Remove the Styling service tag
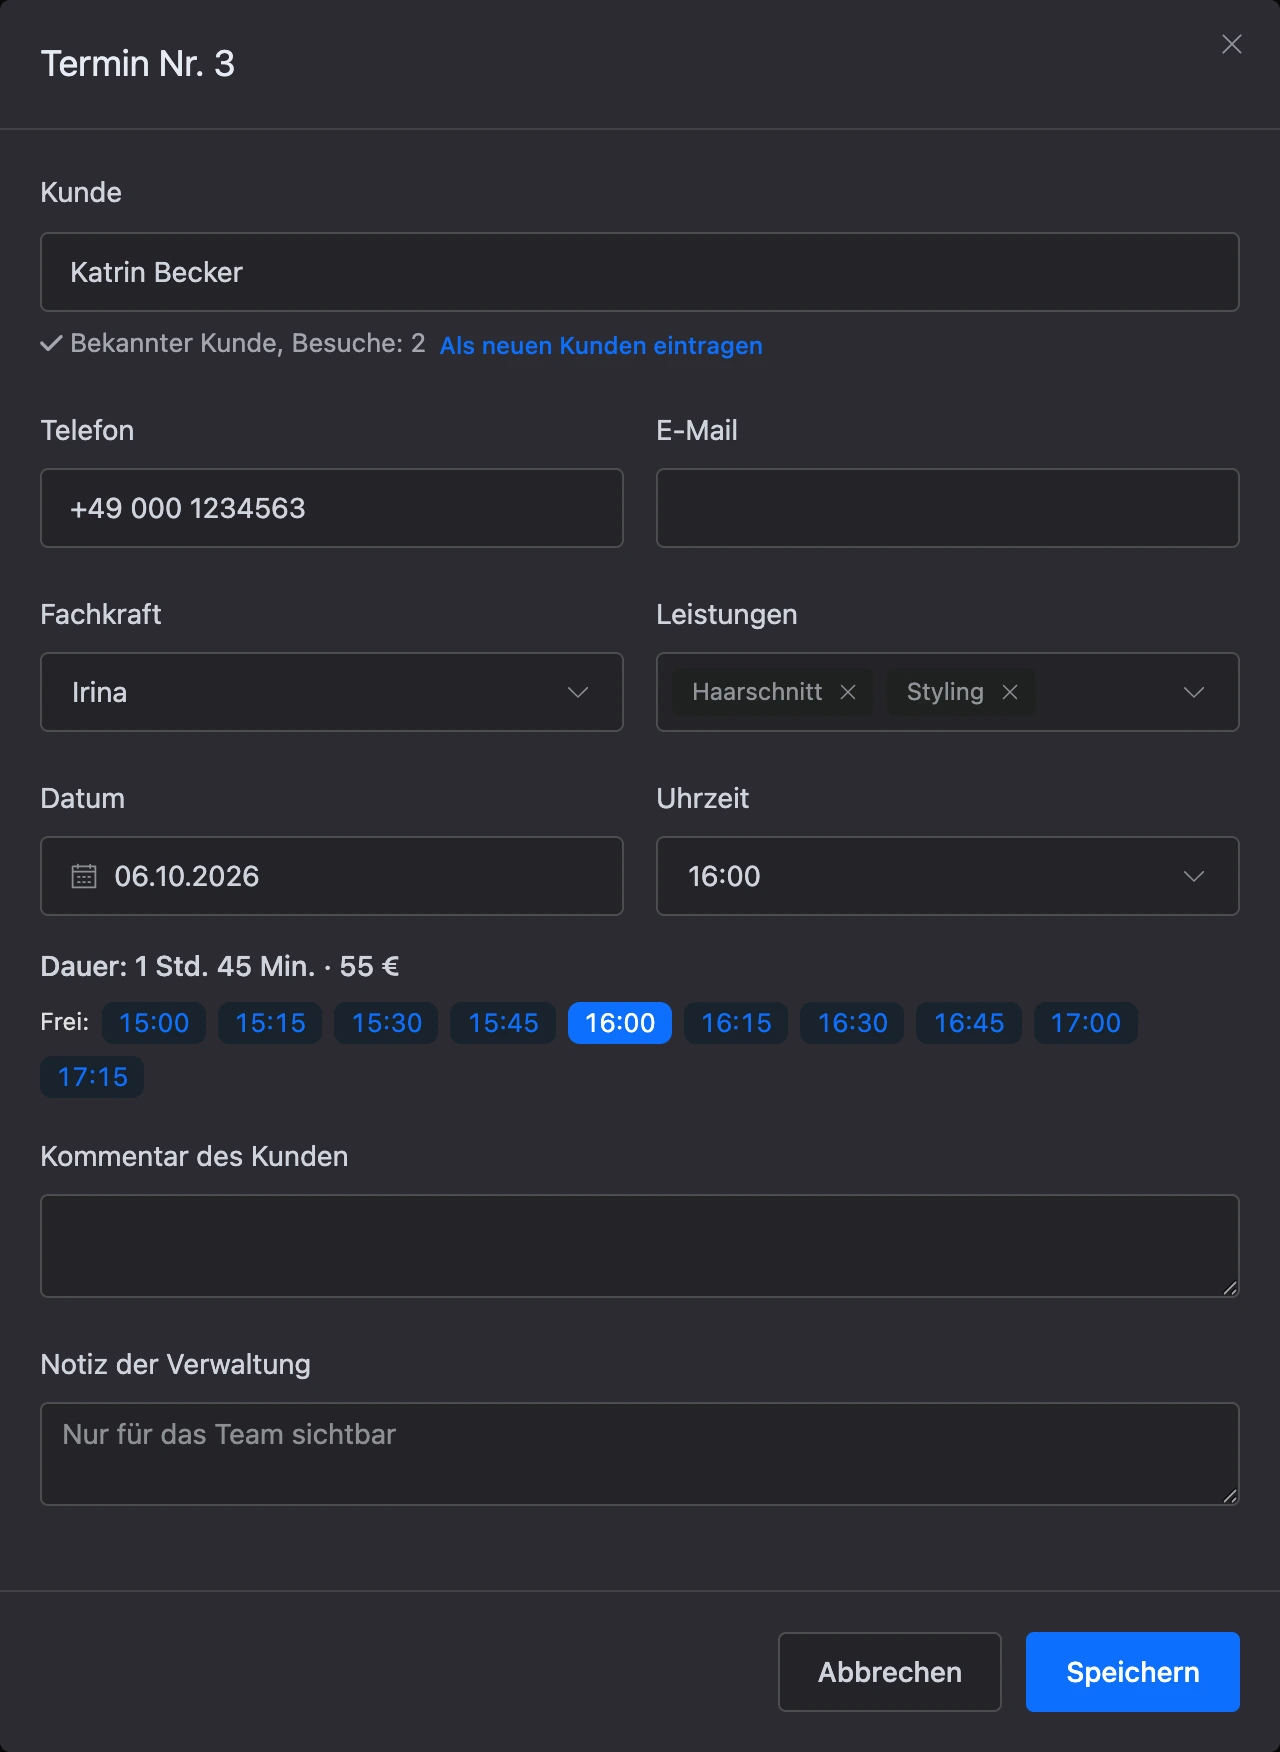1280x1752 pixels. 1010,692
